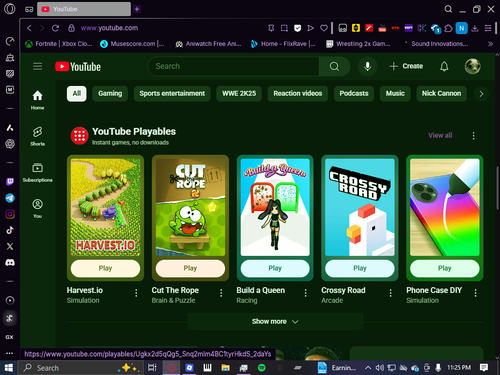Click the YouTube logo
Viewport: 500px width, 375px height.
click(x=78, y=67)
